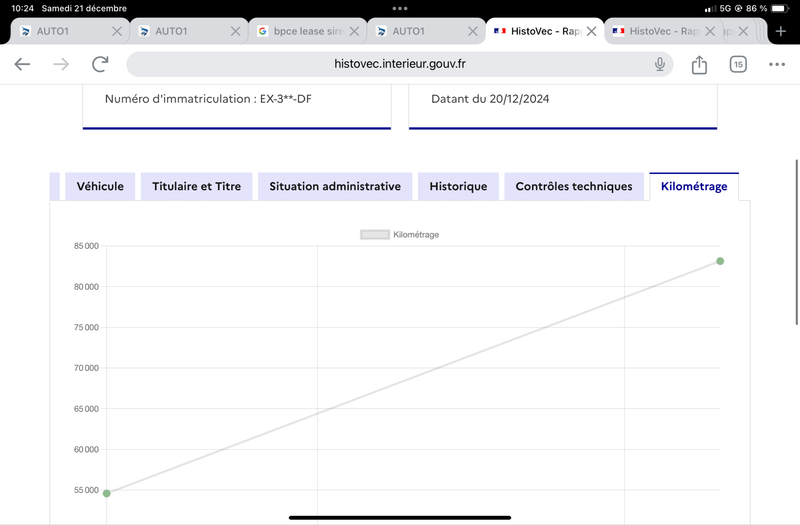Tap the lowest green data point

click(x=107, y=493)
